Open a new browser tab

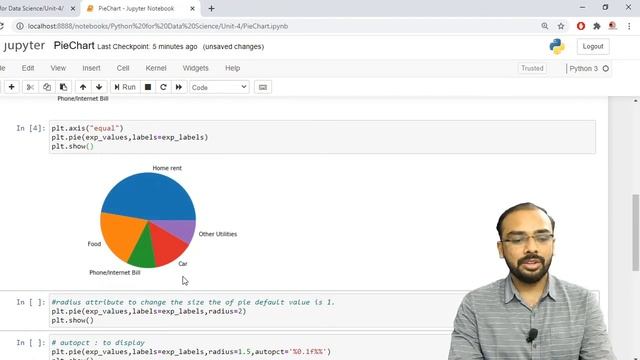coord(211,8)
